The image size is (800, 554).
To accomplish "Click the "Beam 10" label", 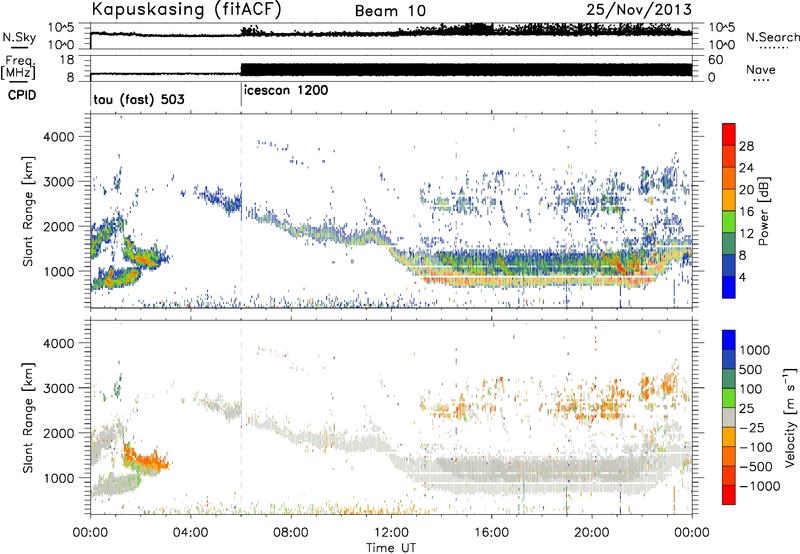I will pyautogui.click(x=390, y=11).
